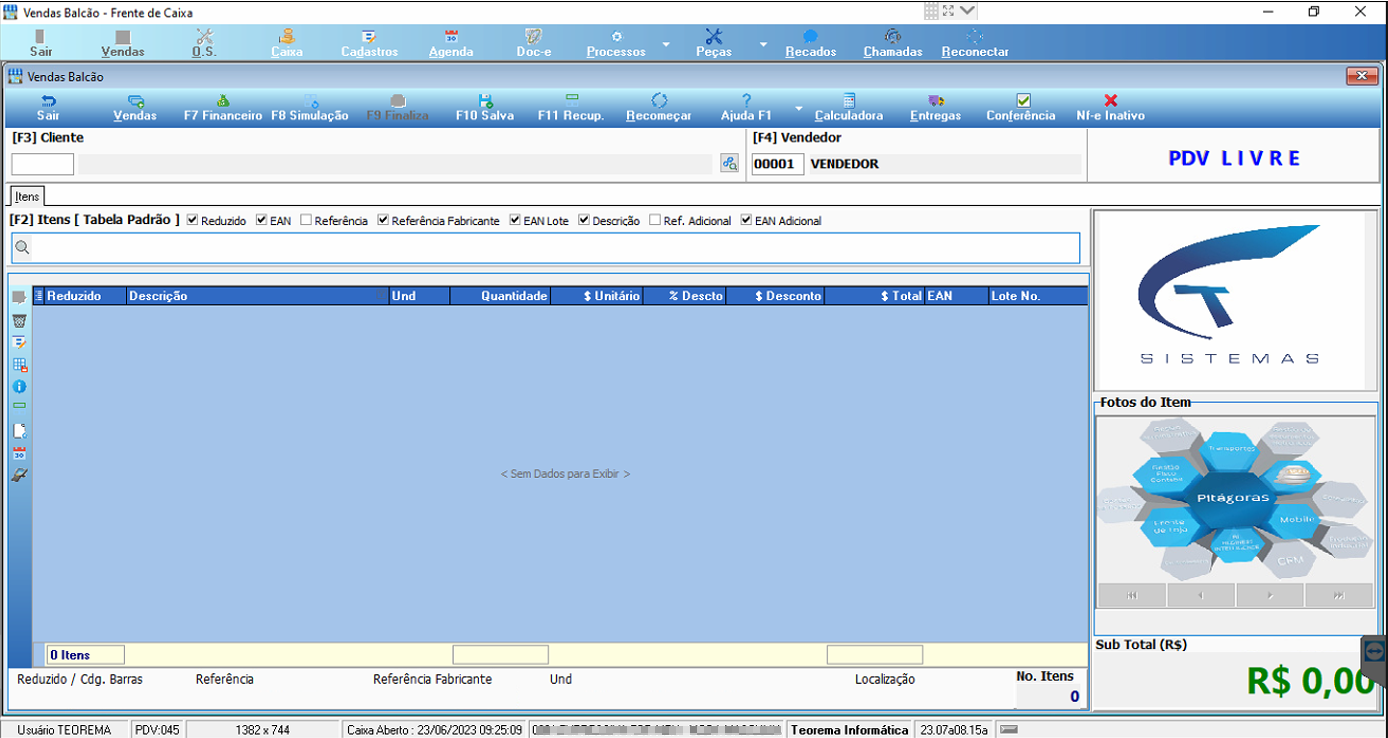Image resolution: width=1388 pixels, height=738 pixels.
Task: Toggle the Reduzido checkbox
Action: coord(193,220)
